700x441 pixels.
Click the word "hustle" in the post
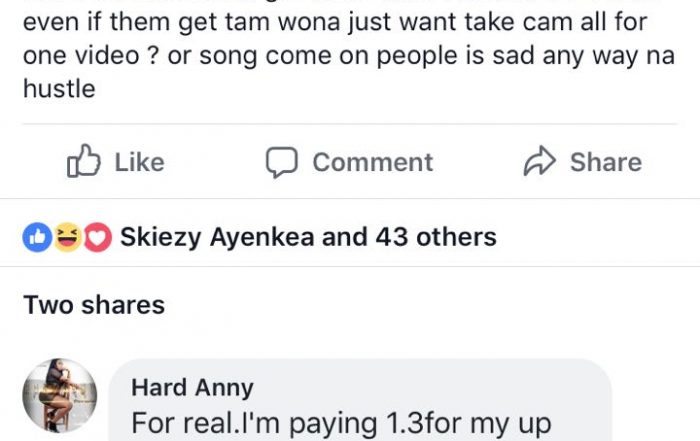pyautogui.click(x=59, y=90)
